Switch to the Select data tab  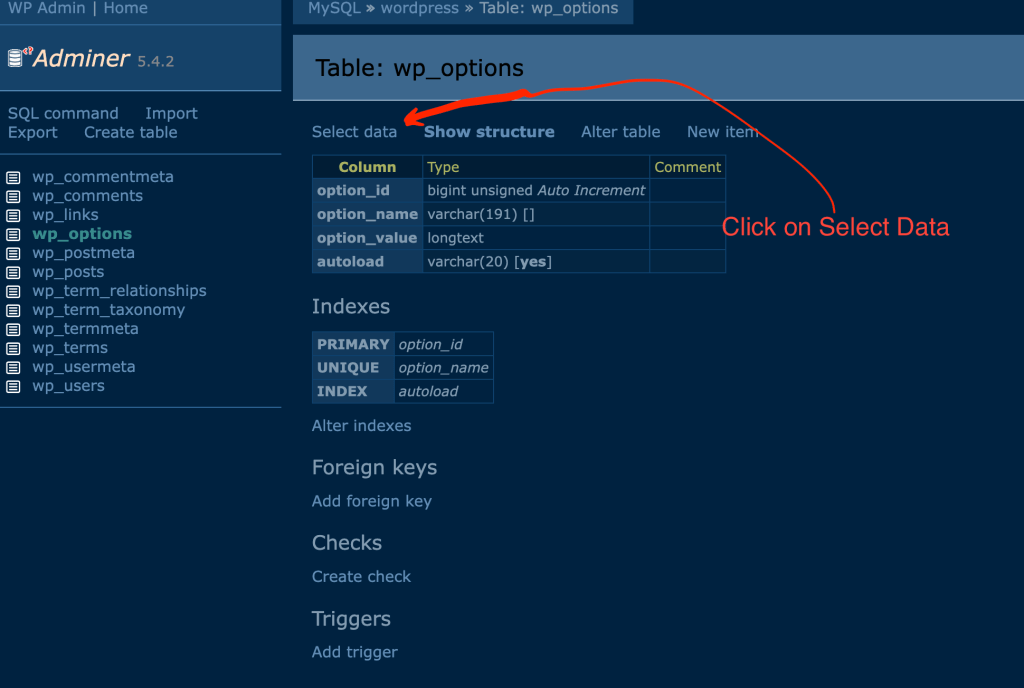click(x=354, y=131)
